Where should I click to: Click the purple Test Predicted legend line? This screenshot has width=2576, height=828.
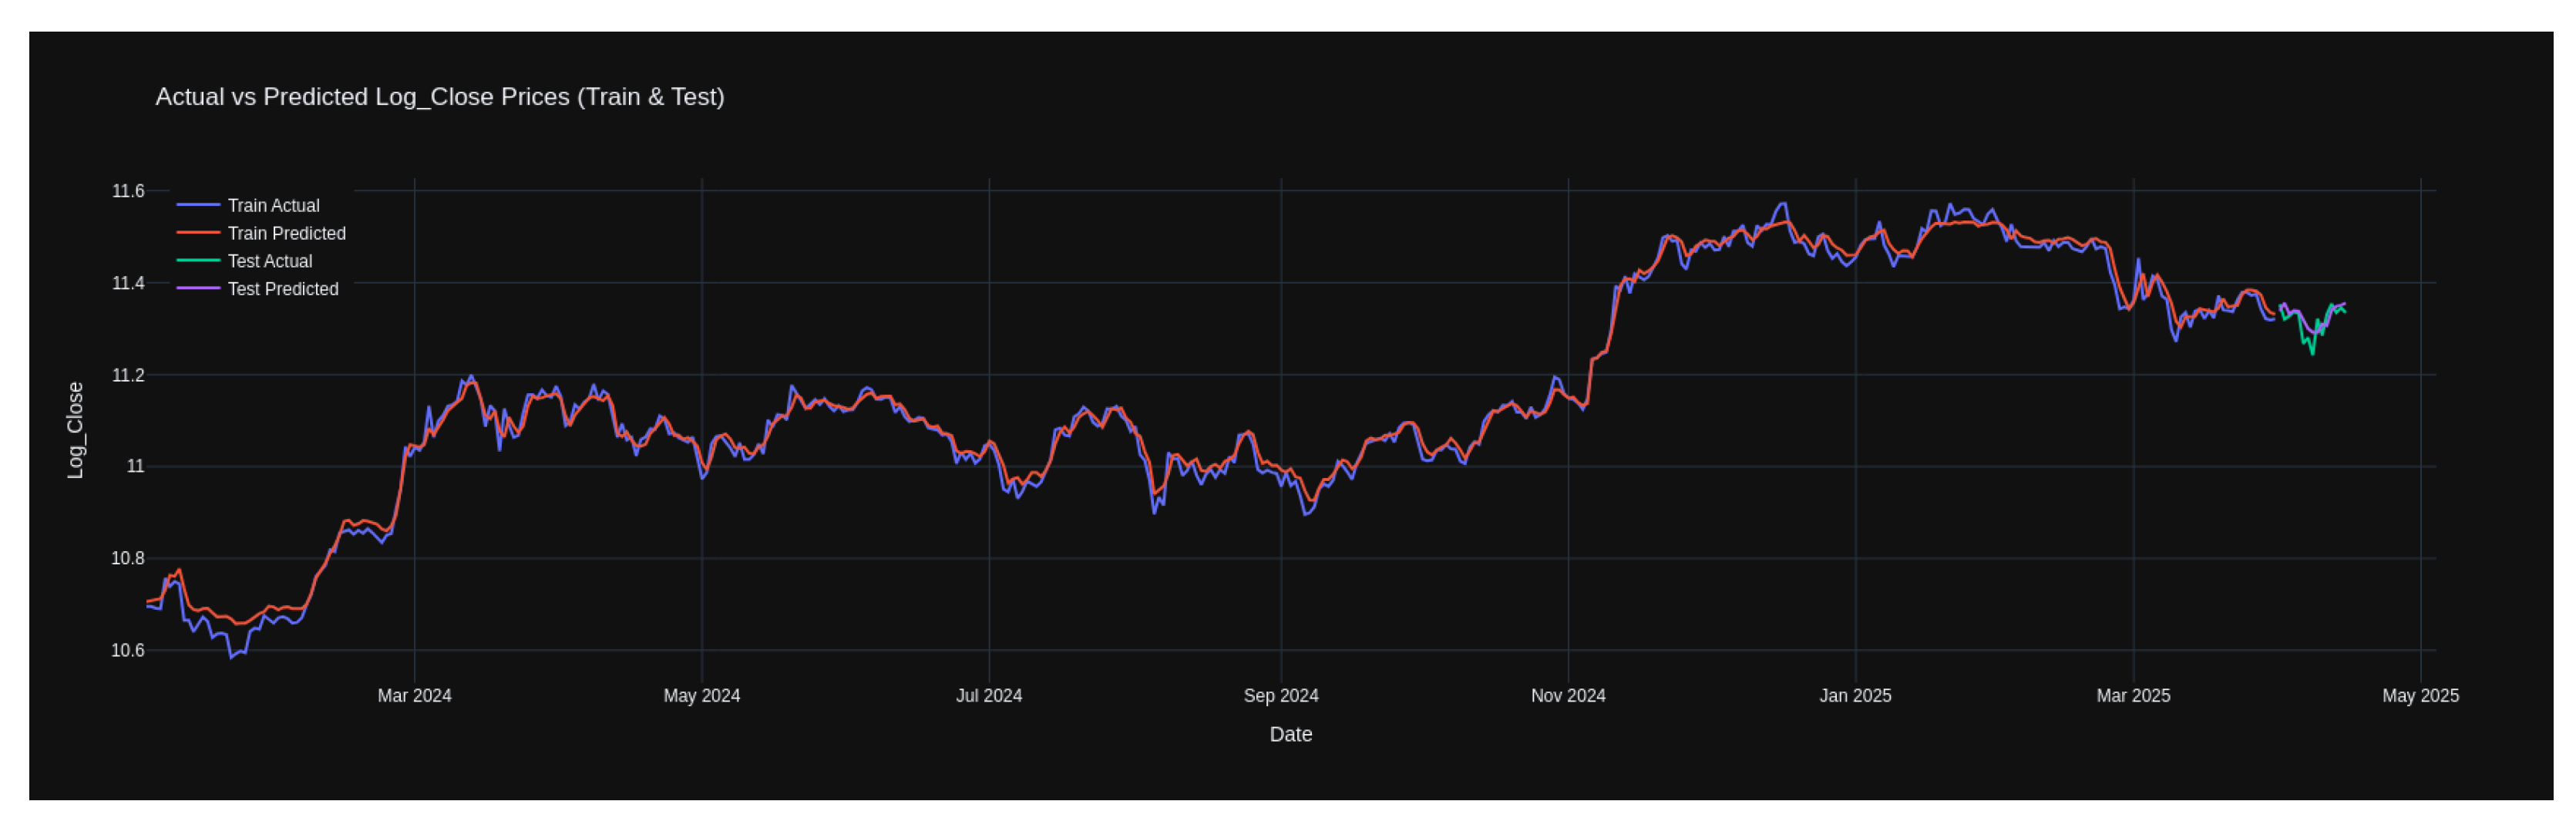[x=198, y=289]
